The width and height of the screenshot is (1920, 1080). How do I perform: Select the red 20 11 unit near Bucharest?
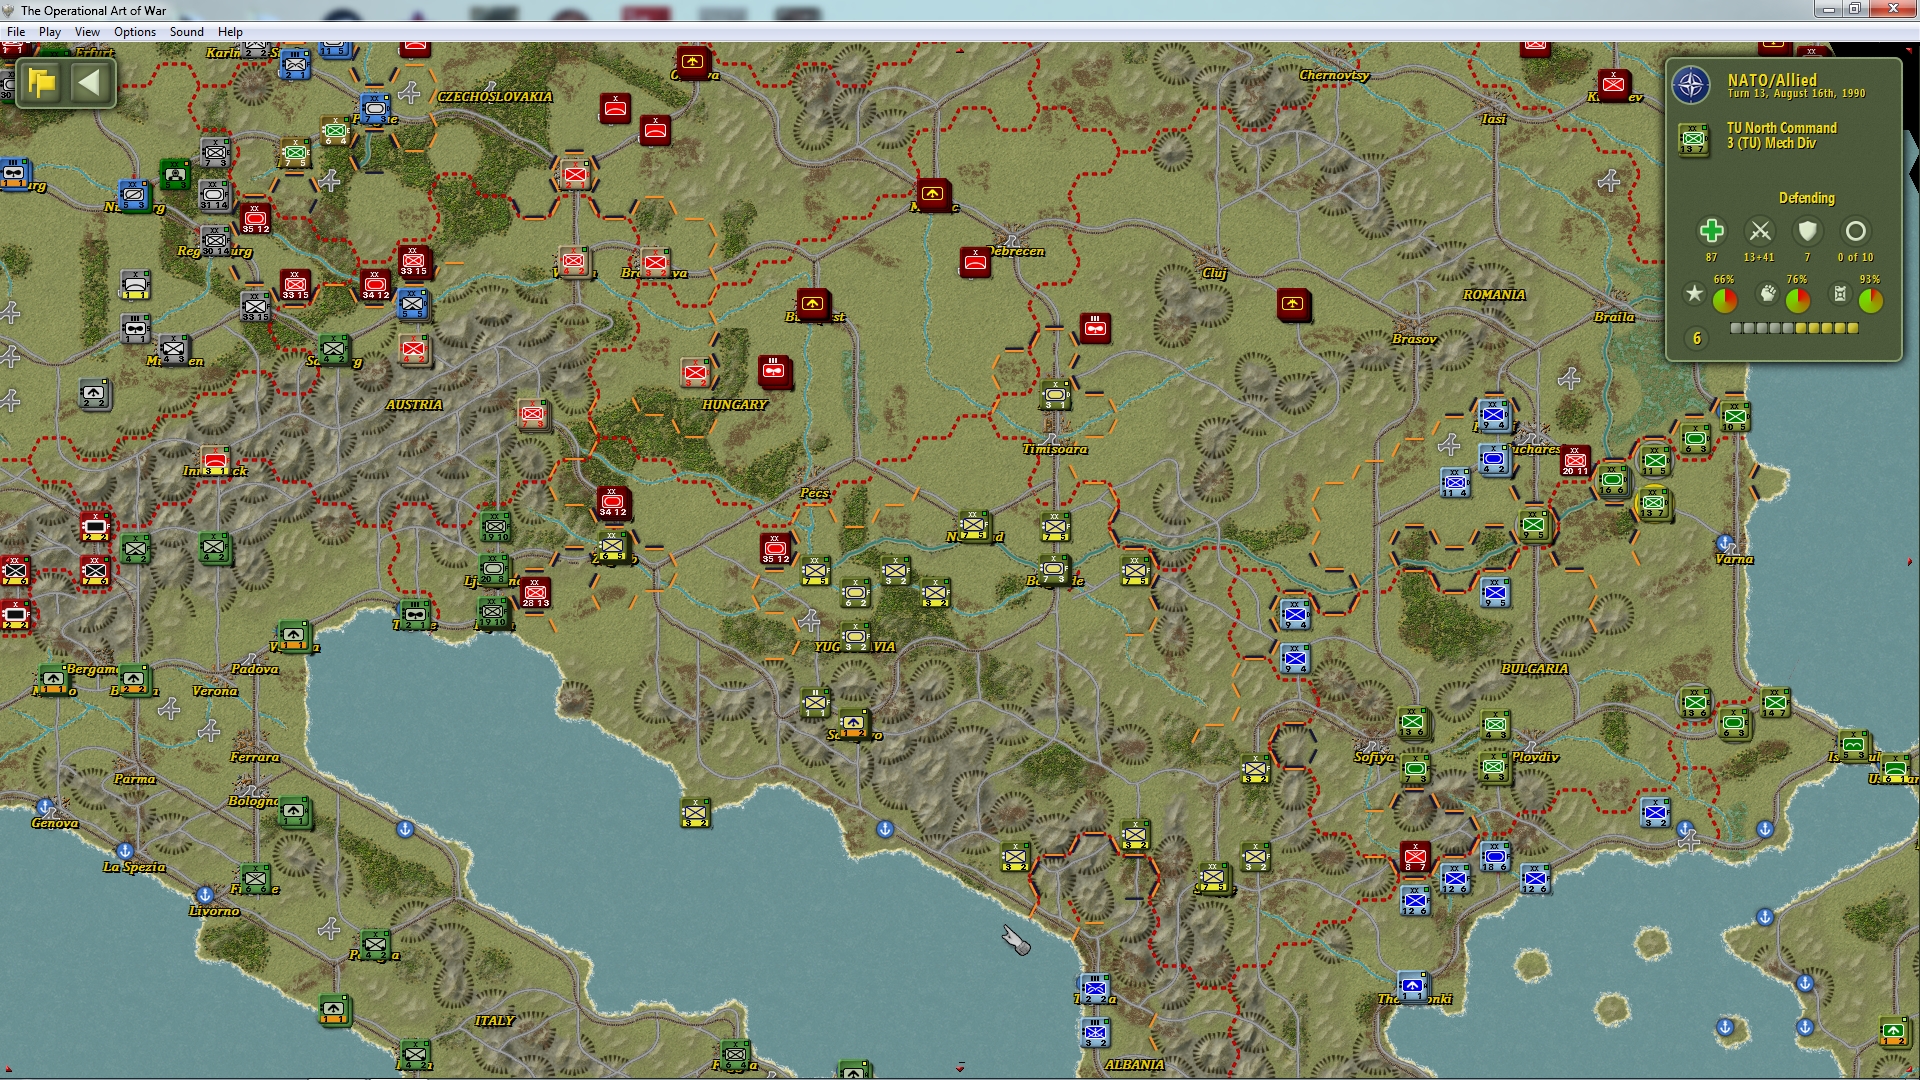pyautogui.click(x=1575, y=461)
